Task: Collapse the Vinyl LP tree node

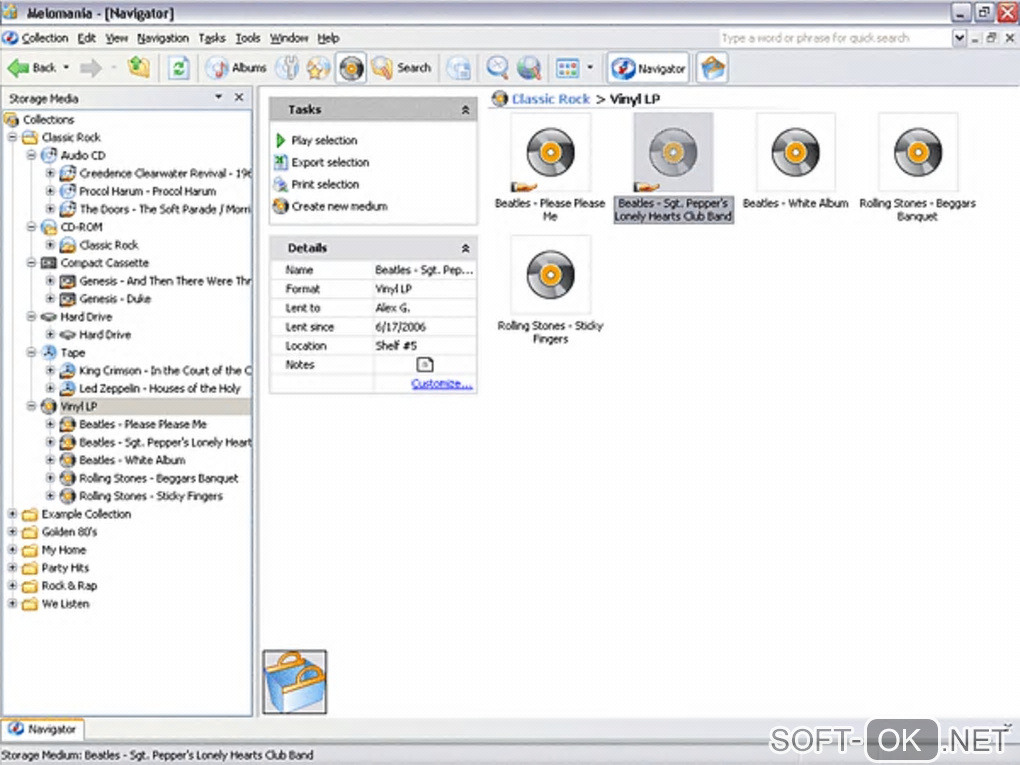Action: pos(32,407)
